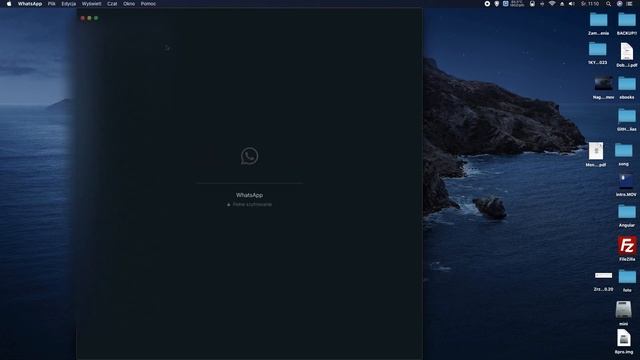This screenshot has height=360, width=640.
Task: Open the volume control in menu bar
Action: pyautogui.click(x=572, y=4)
